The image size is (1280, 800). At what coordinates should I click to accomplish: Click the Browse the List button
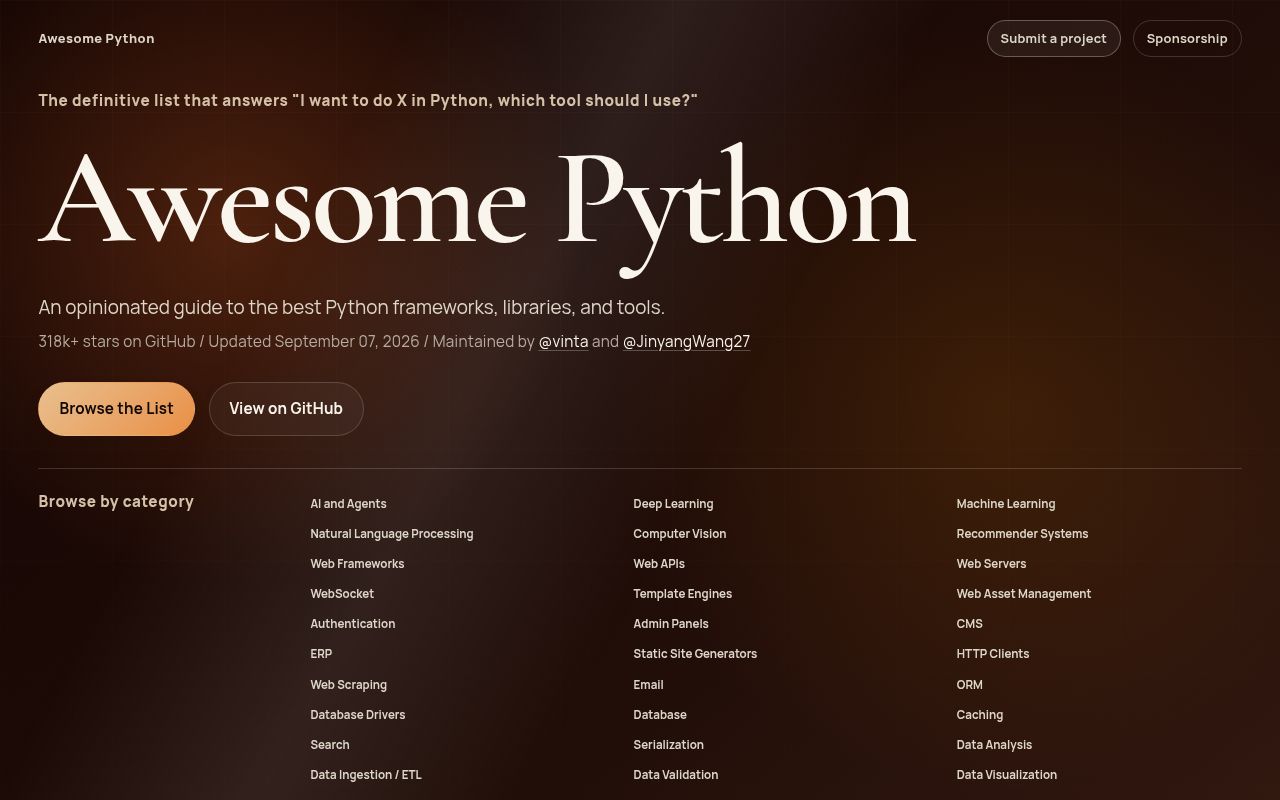coord(116,408)
